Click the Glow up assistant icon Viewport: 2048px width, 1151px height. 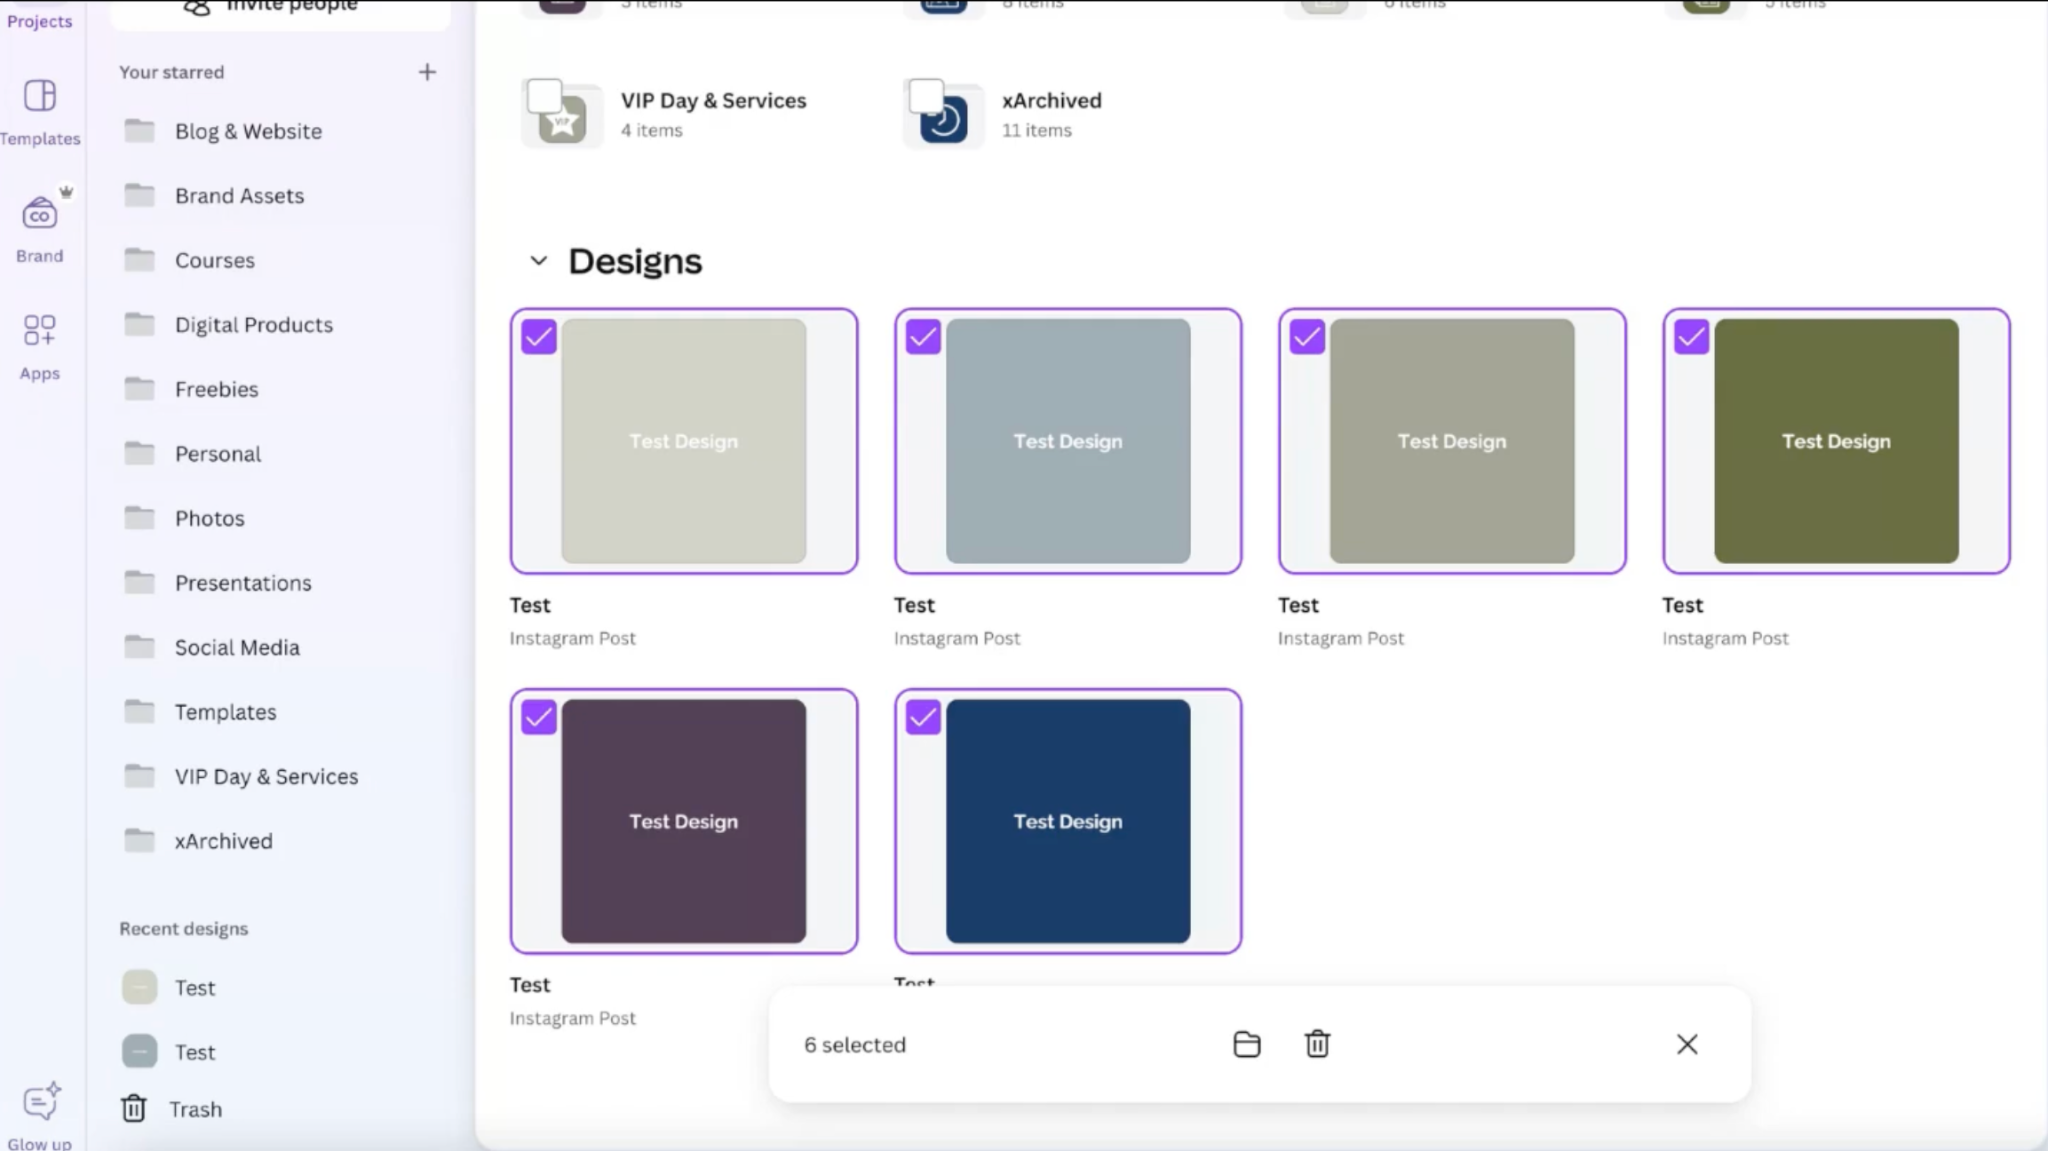click(41, 1100)
